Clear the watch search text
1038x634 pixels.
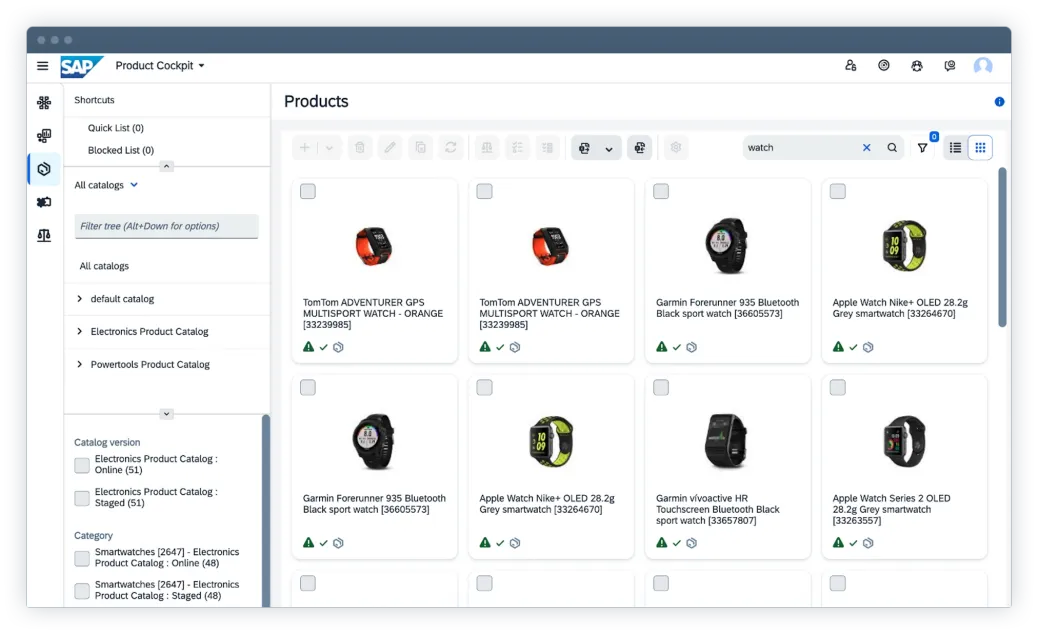pos(867,148)
